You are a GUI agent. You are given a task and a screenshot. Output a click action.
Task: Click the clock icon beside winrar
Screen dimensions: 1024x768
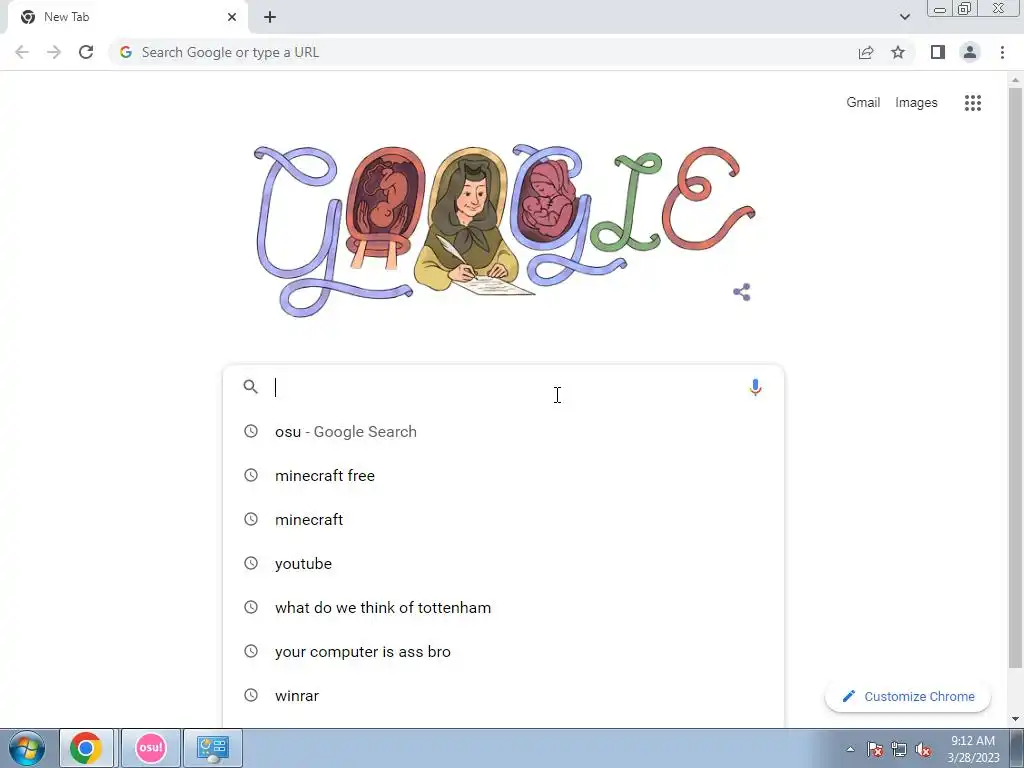coord(251,696)
